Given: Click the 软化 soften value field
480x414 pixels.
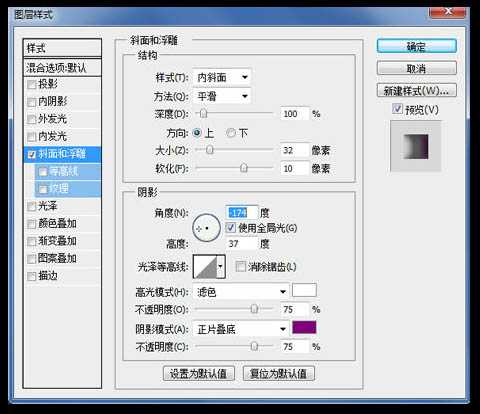Looking at the screenshot, I should (x=294, y=168).
